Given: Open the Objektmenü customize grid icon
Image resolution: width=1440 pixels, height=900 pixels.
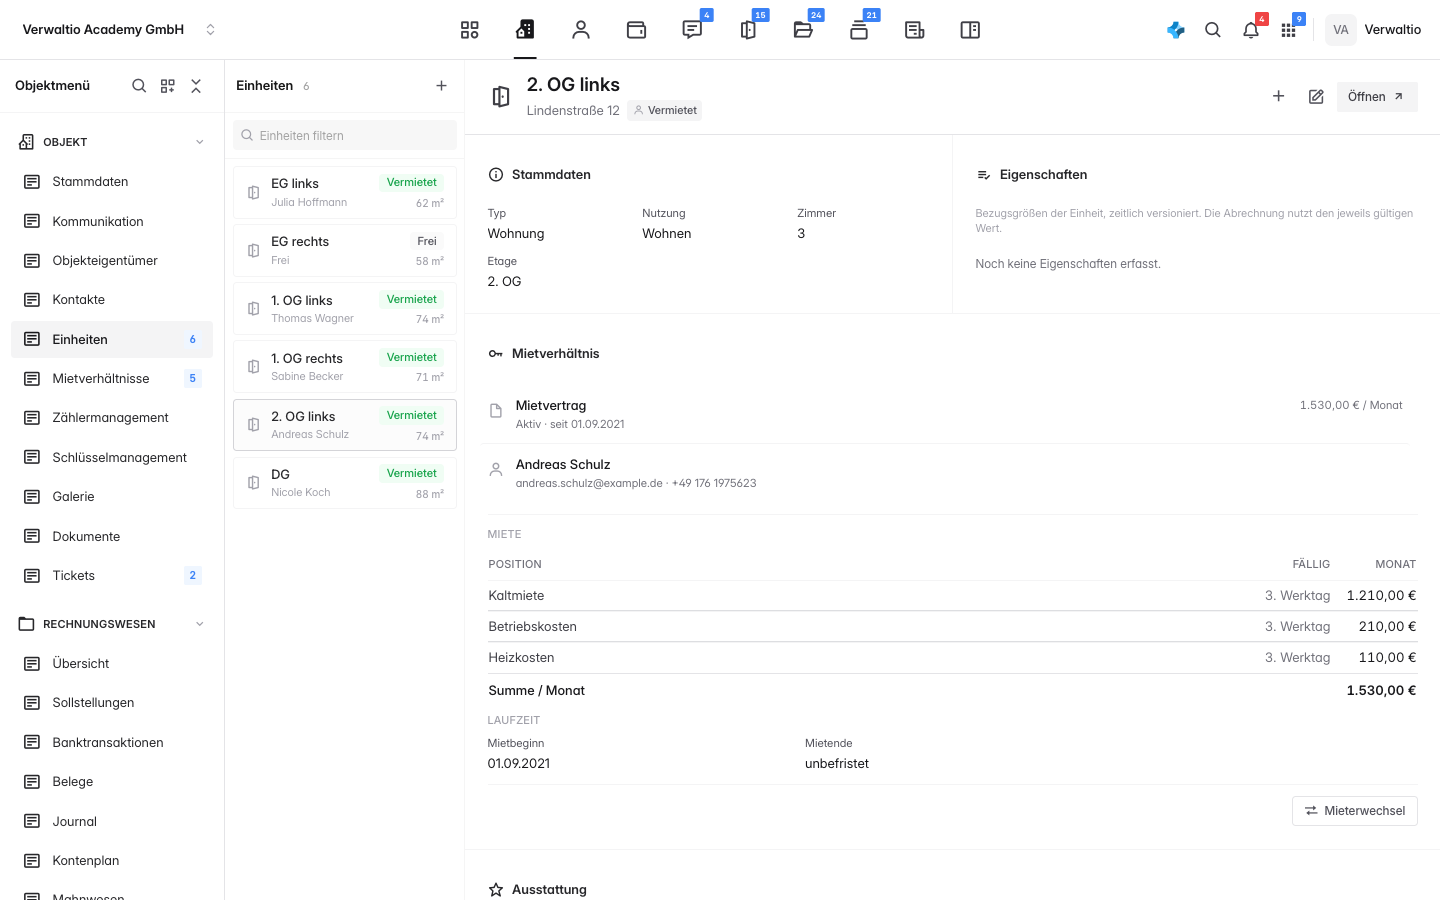Looking at the screenshot, I should (168, 86).
